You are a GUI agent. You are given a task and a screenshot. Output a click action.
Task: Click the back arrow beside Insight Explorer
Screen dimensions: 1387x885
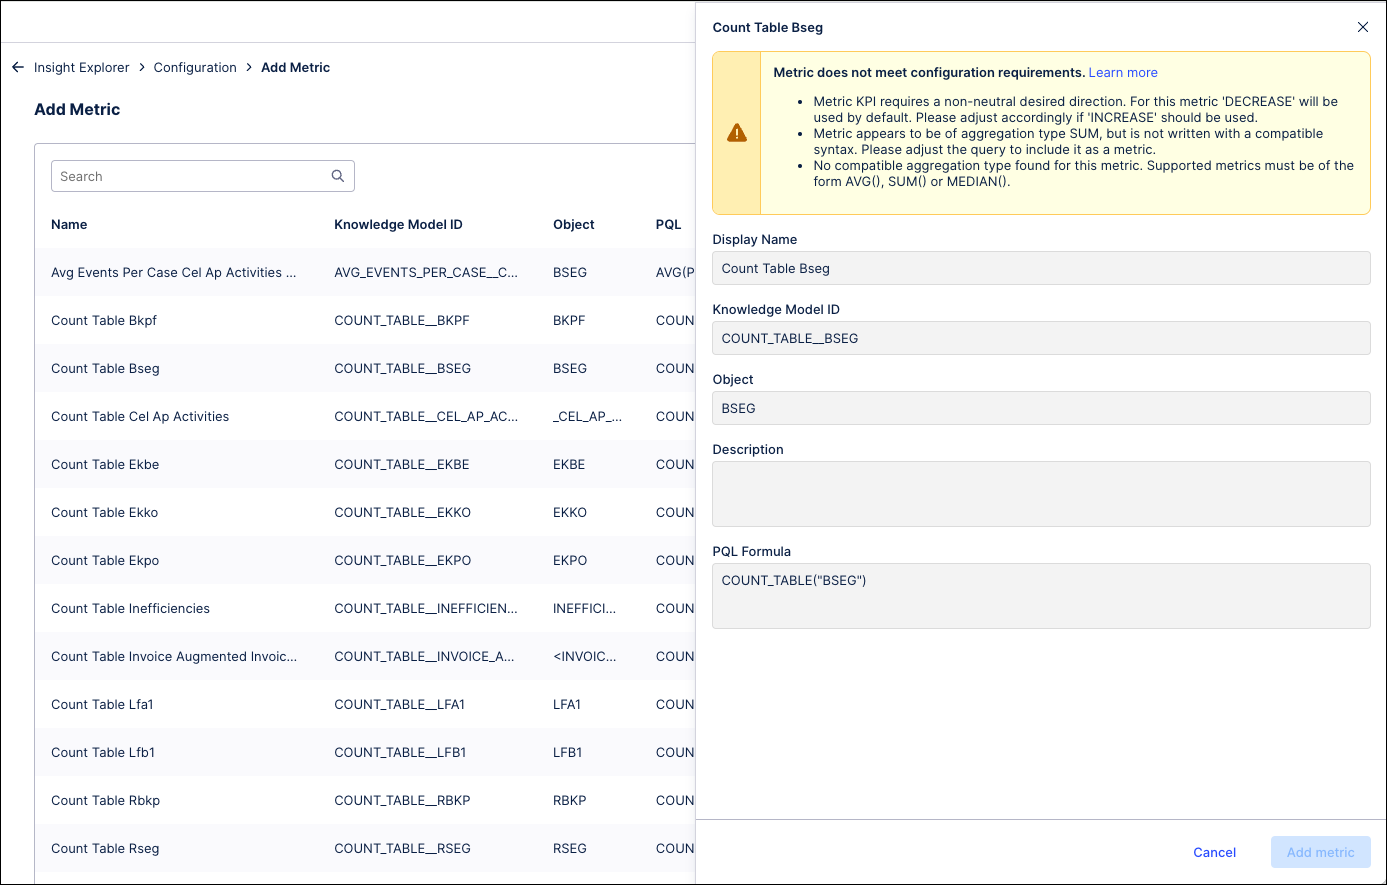coord(17,67)
